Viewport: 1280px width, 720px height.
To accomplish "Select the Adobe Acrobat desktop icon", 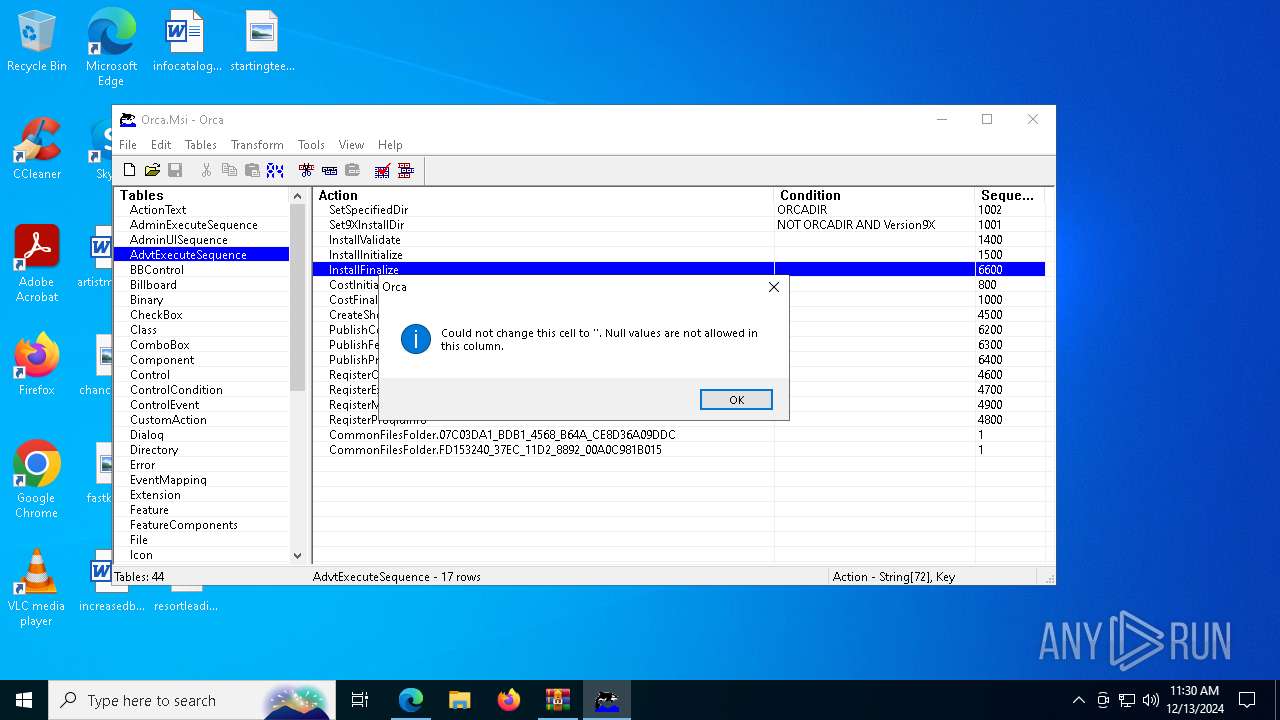I will (x=37, y=263).
